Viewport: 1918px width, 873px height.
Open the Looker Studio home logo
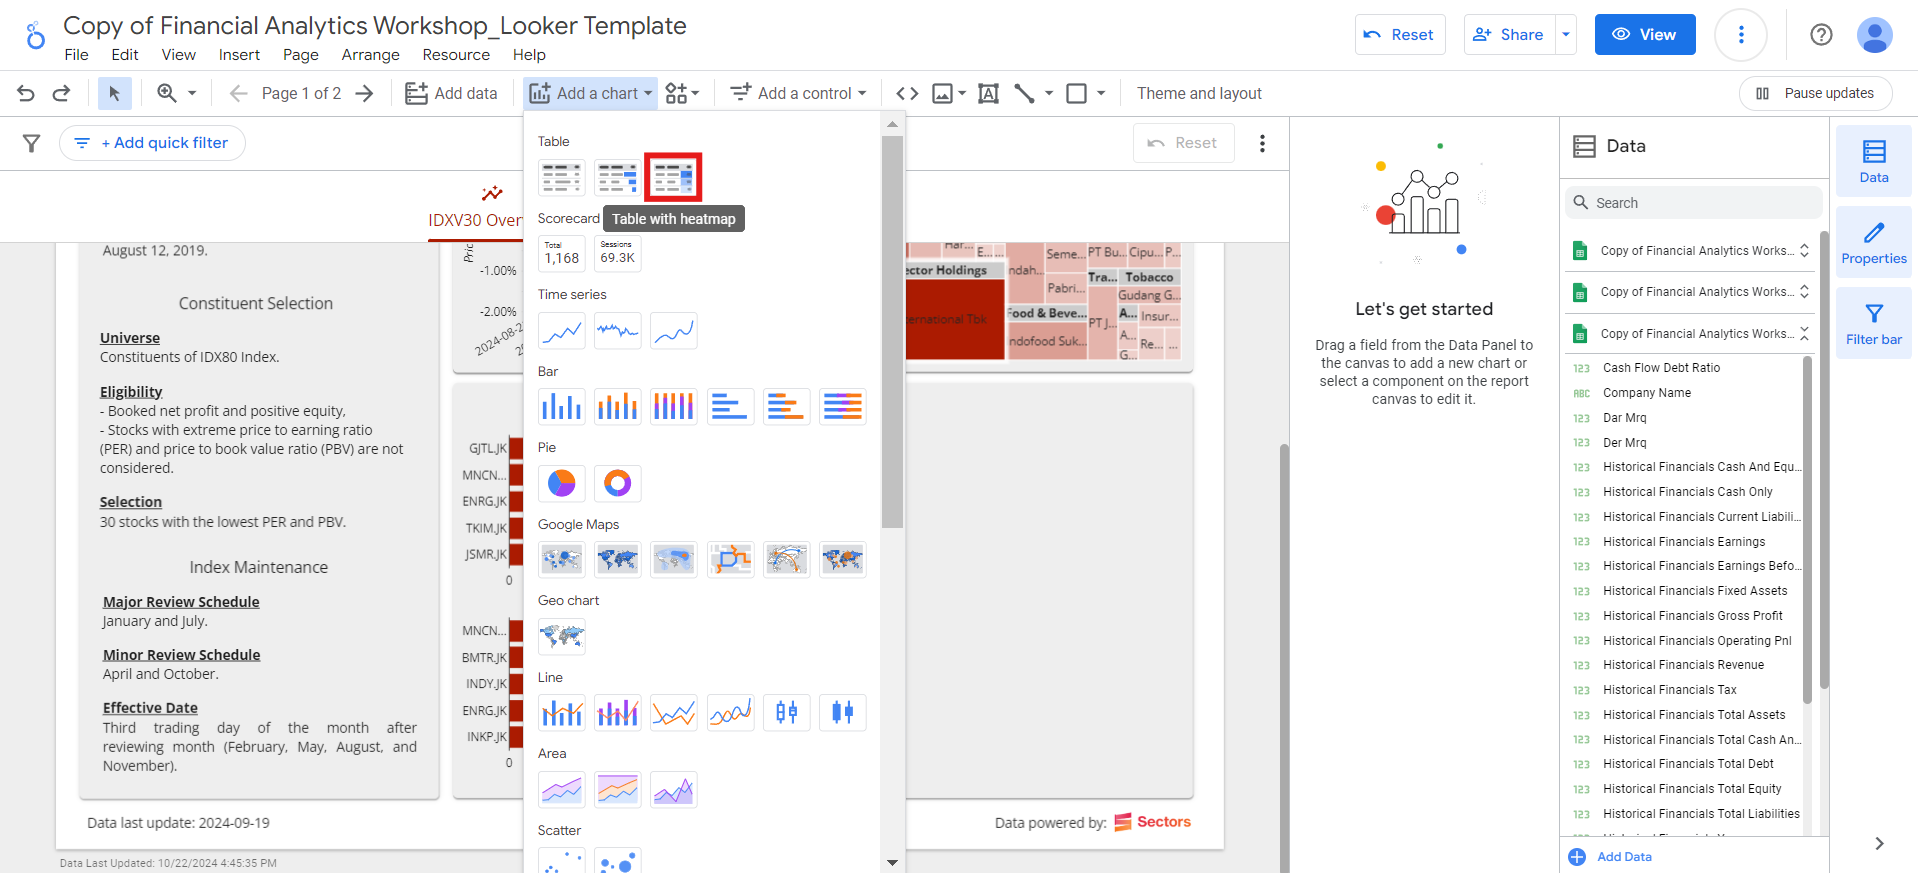tap(35, 36)
